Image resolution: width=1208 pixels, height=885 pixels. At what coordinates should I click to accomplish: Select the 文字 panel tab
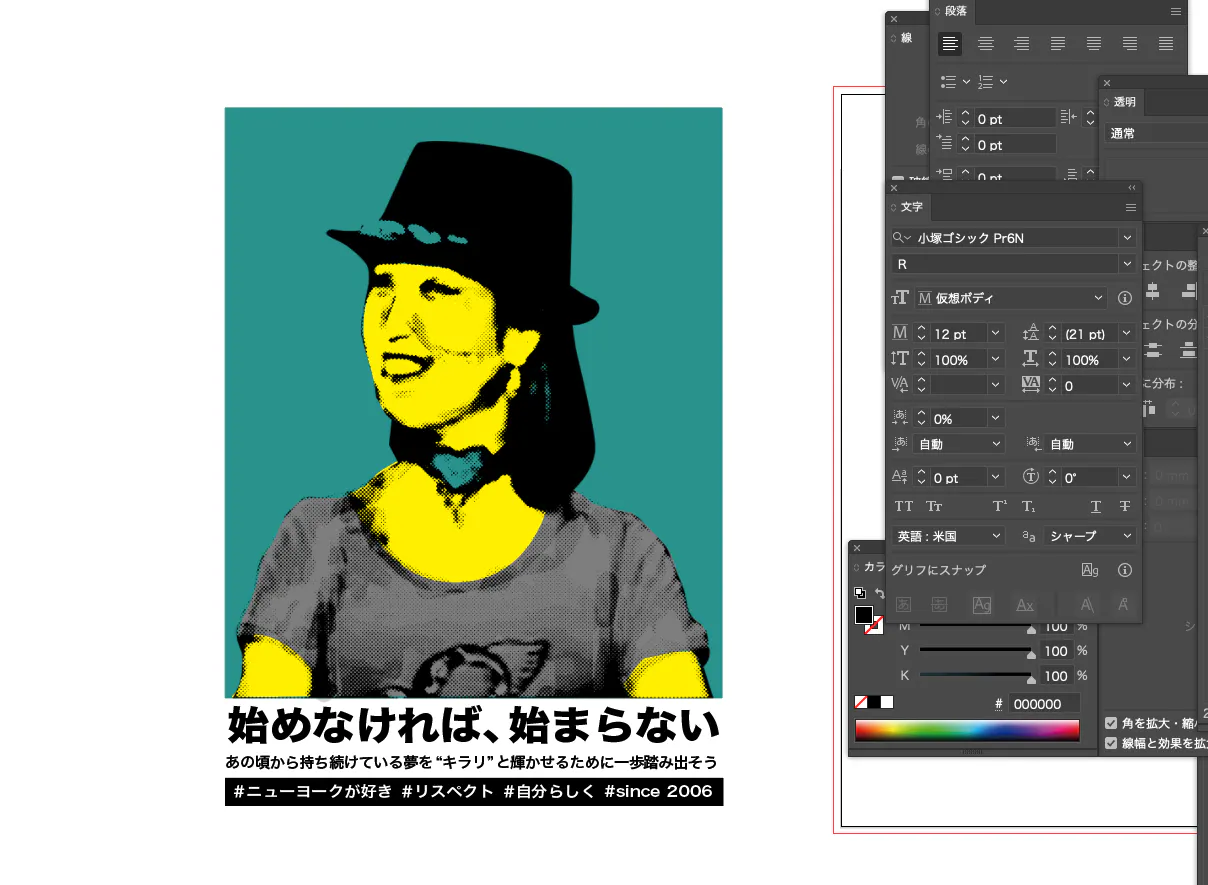[911, 207]
